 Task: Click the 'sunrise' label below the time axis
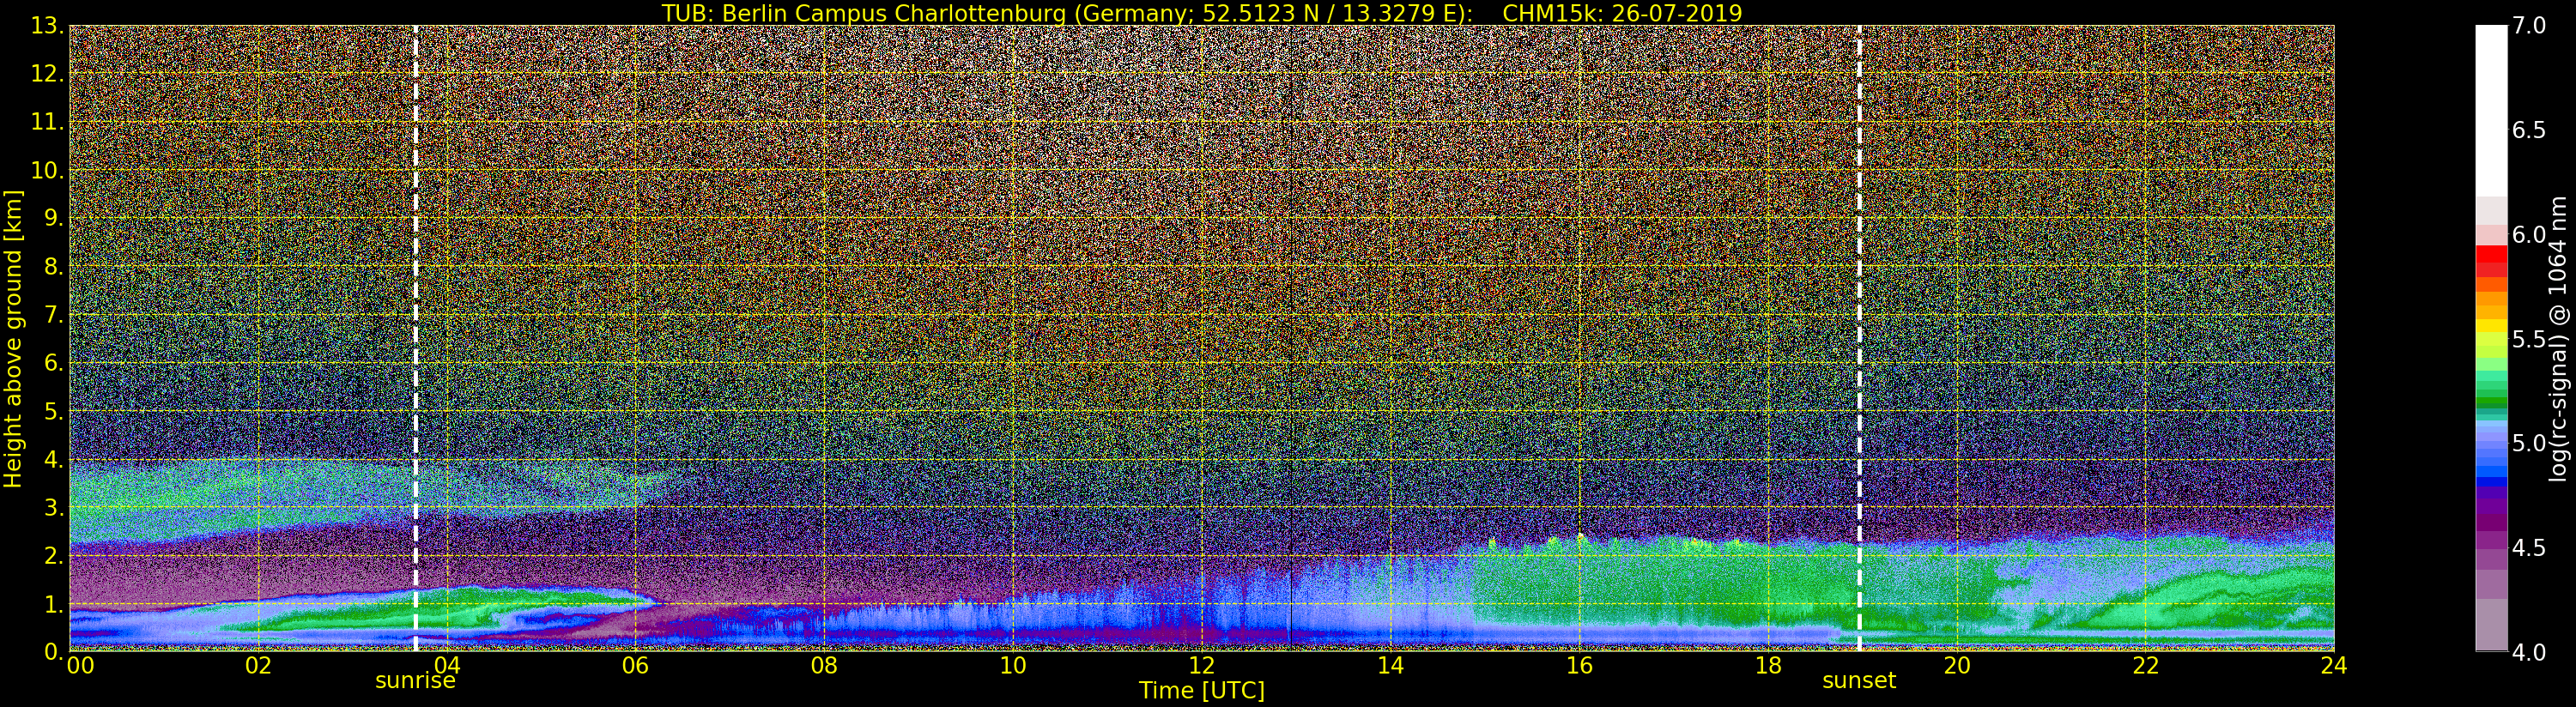415,681
